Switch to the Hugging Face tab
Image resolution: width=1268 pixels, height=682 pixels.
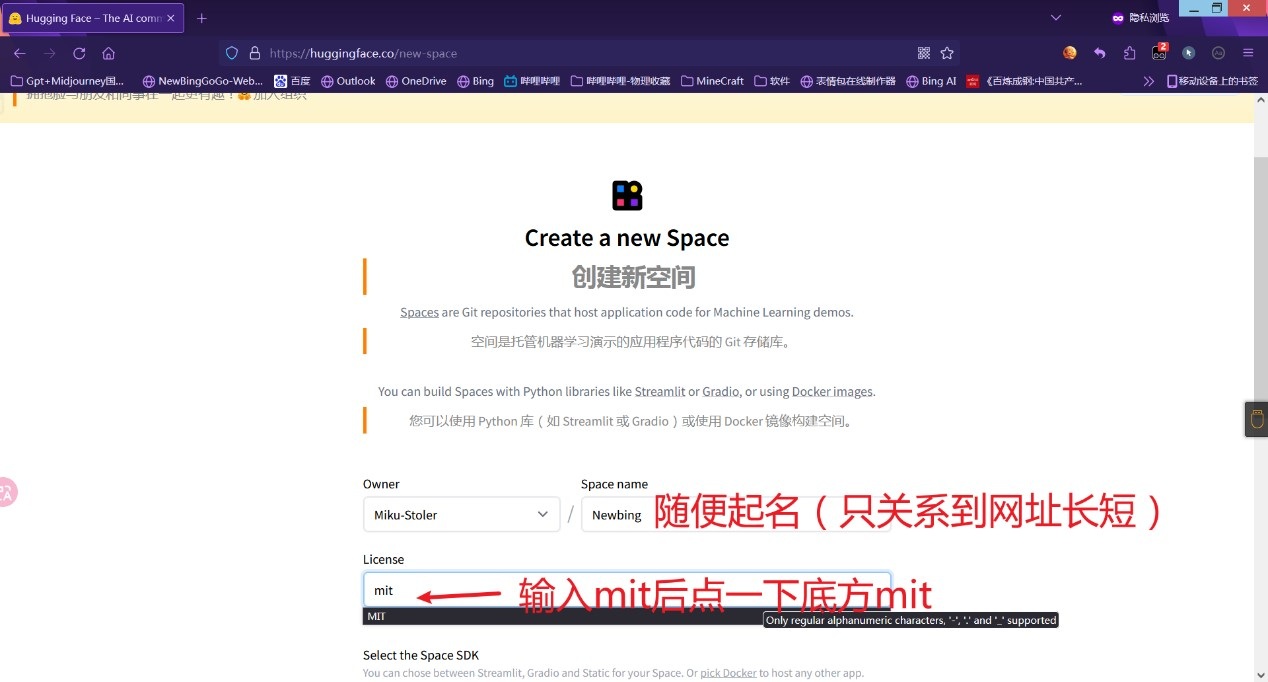click(93, 18)
